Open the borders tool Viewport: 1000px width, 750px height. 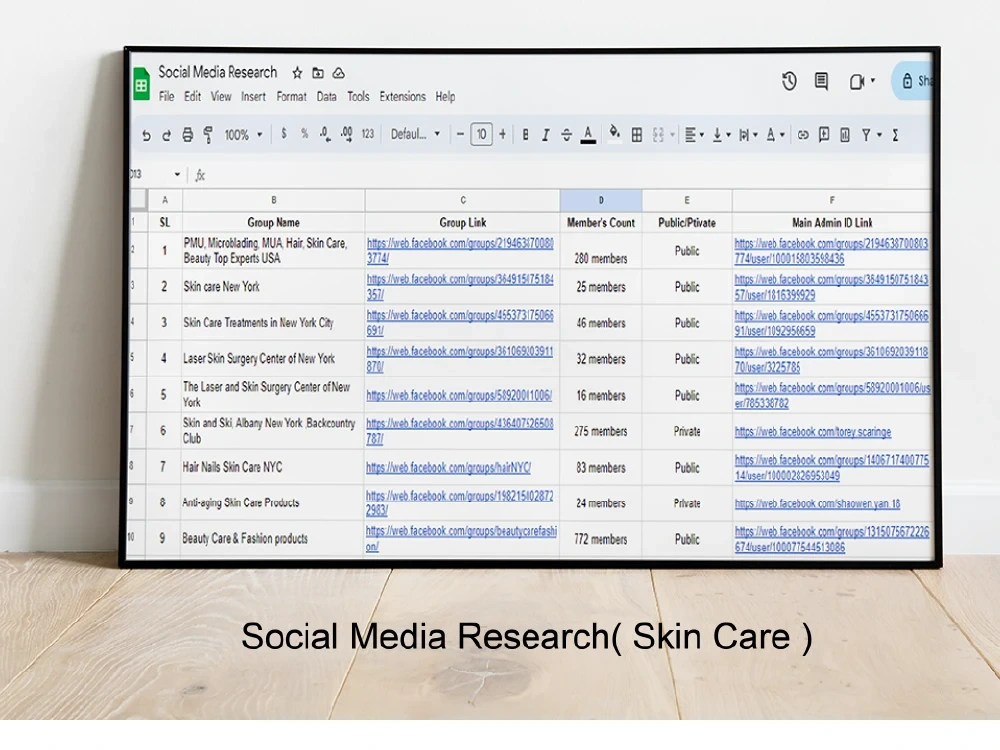(636, 135)
